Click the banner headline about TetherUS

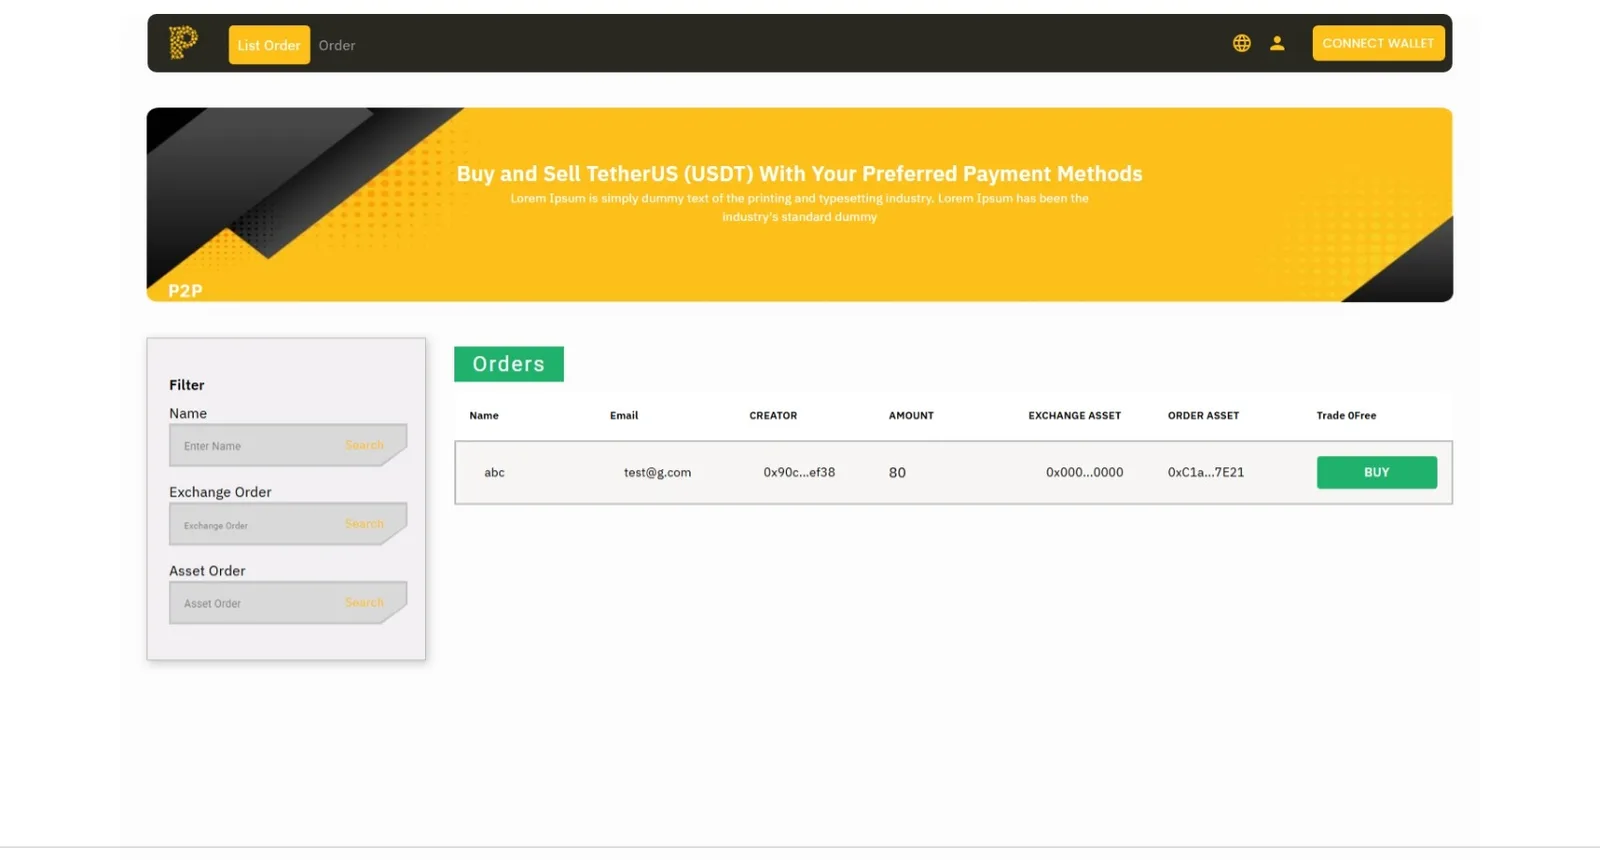[x=799, y=173]
